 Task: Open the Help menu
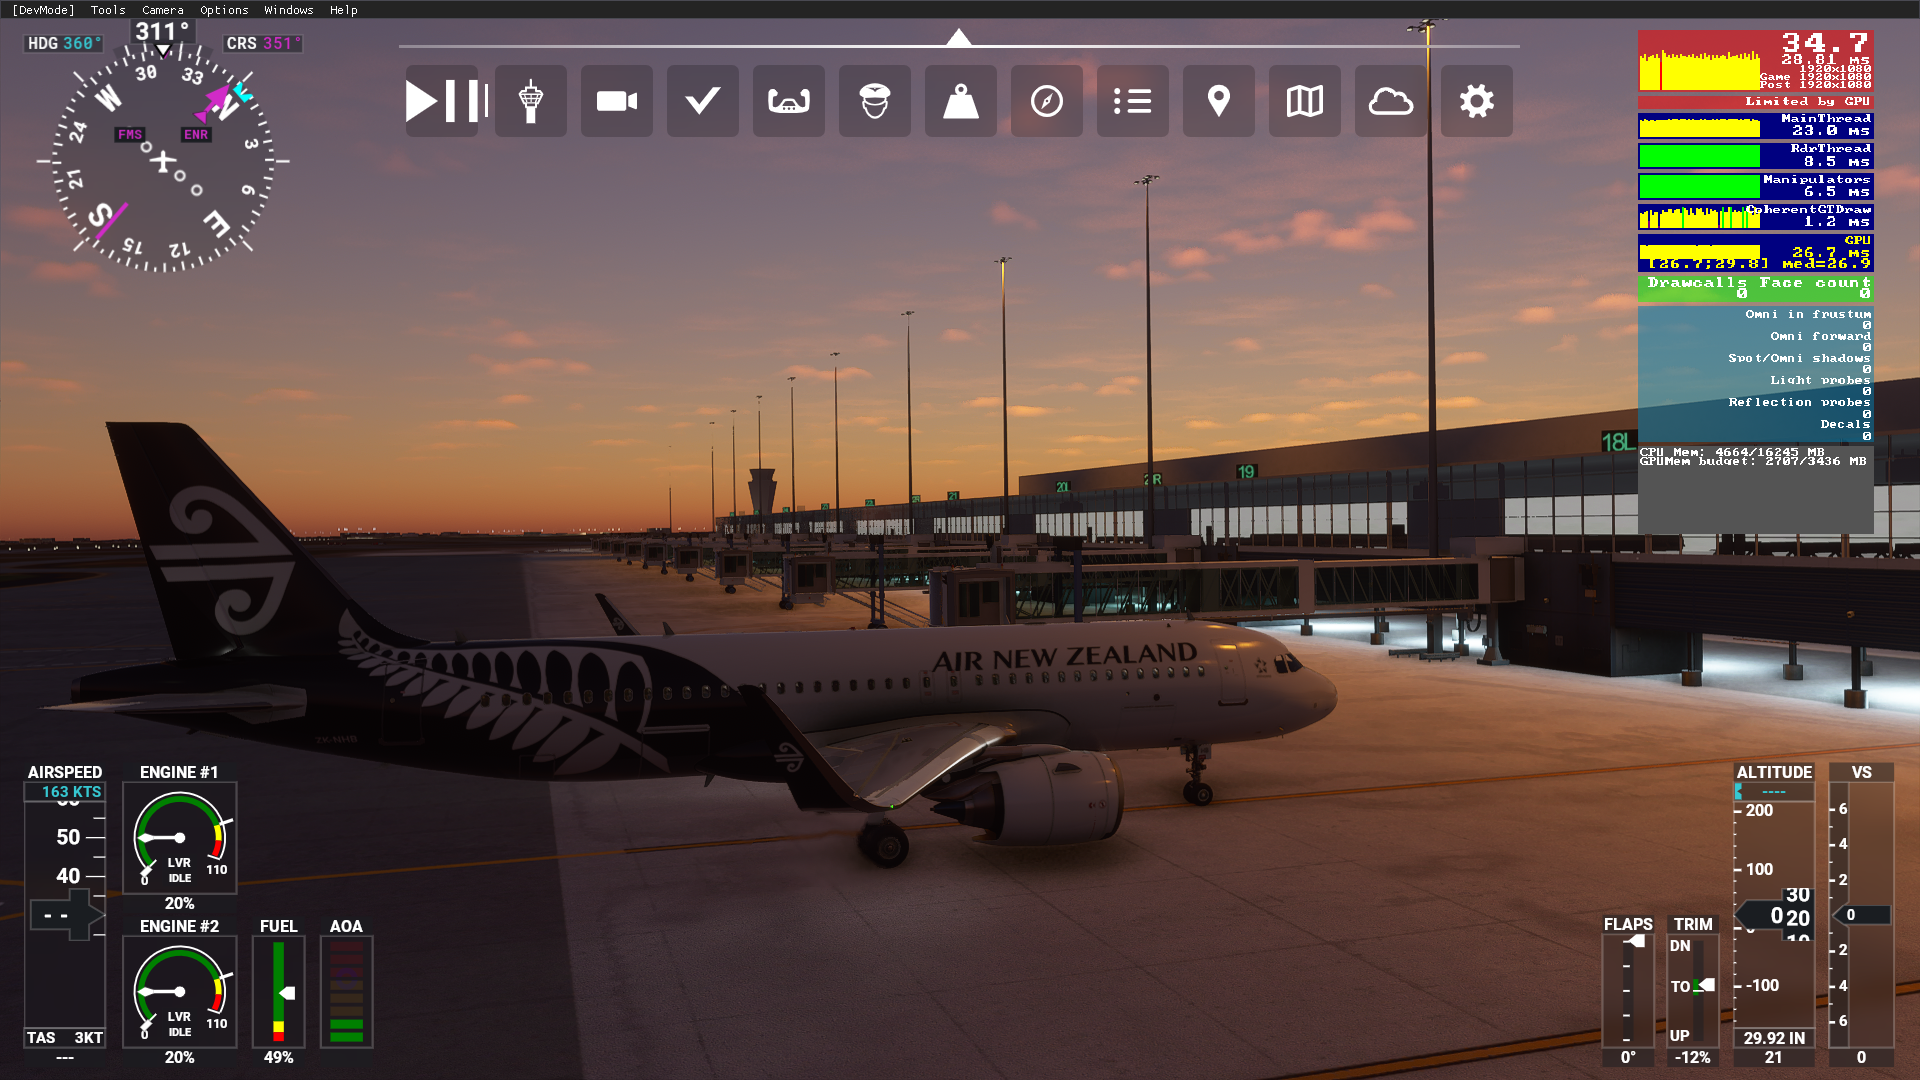344,10
